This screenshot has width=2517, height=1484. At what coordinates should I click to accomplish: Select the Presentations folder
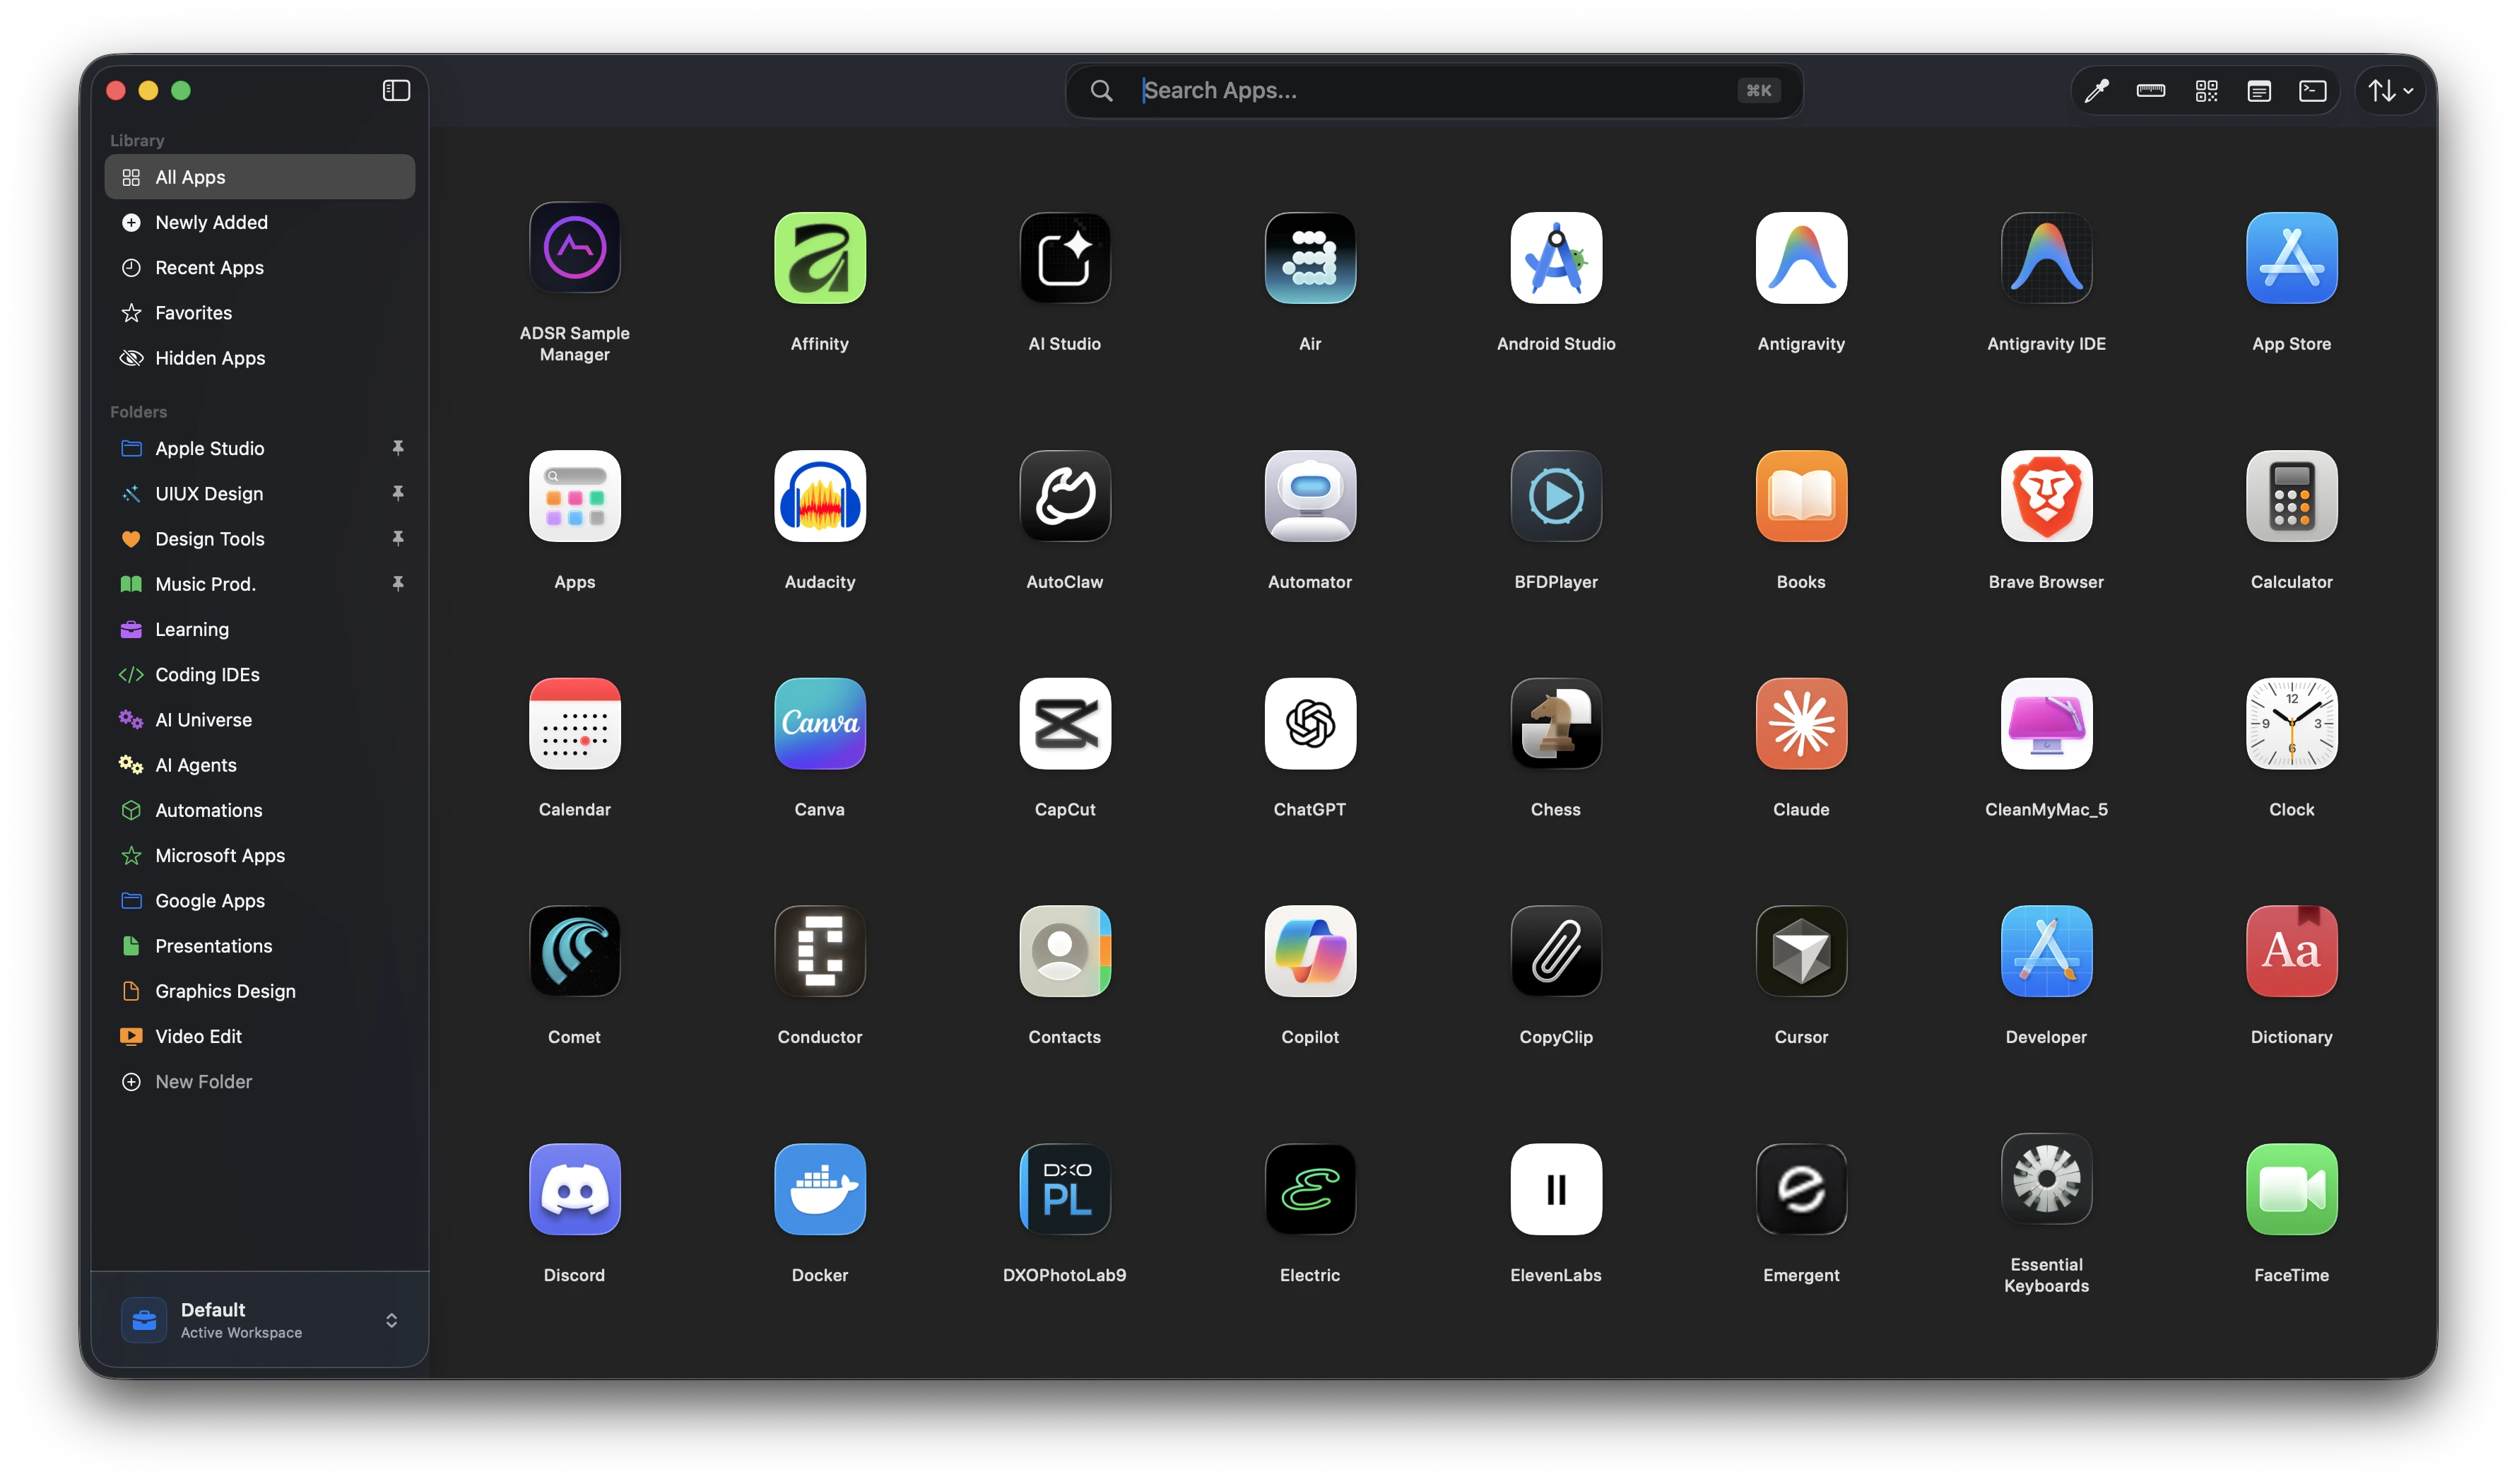pos(260,945)
